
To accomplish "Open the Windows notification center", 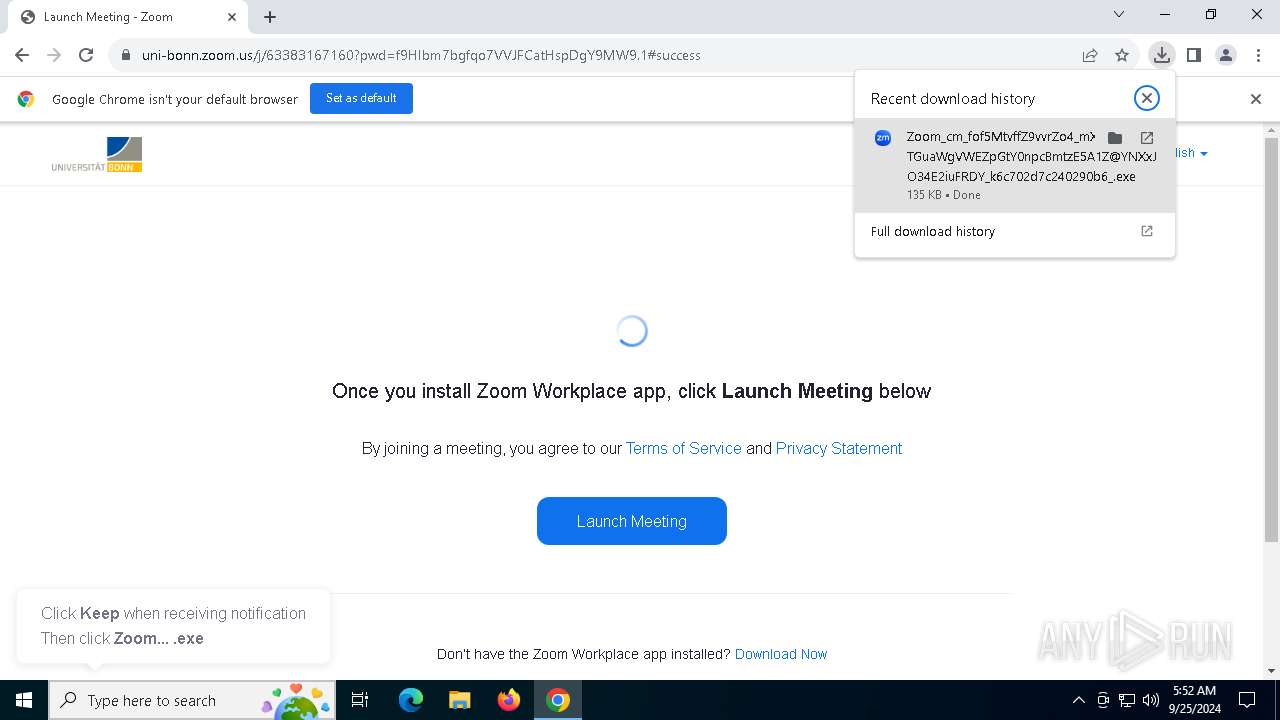I will [1247, 700].
